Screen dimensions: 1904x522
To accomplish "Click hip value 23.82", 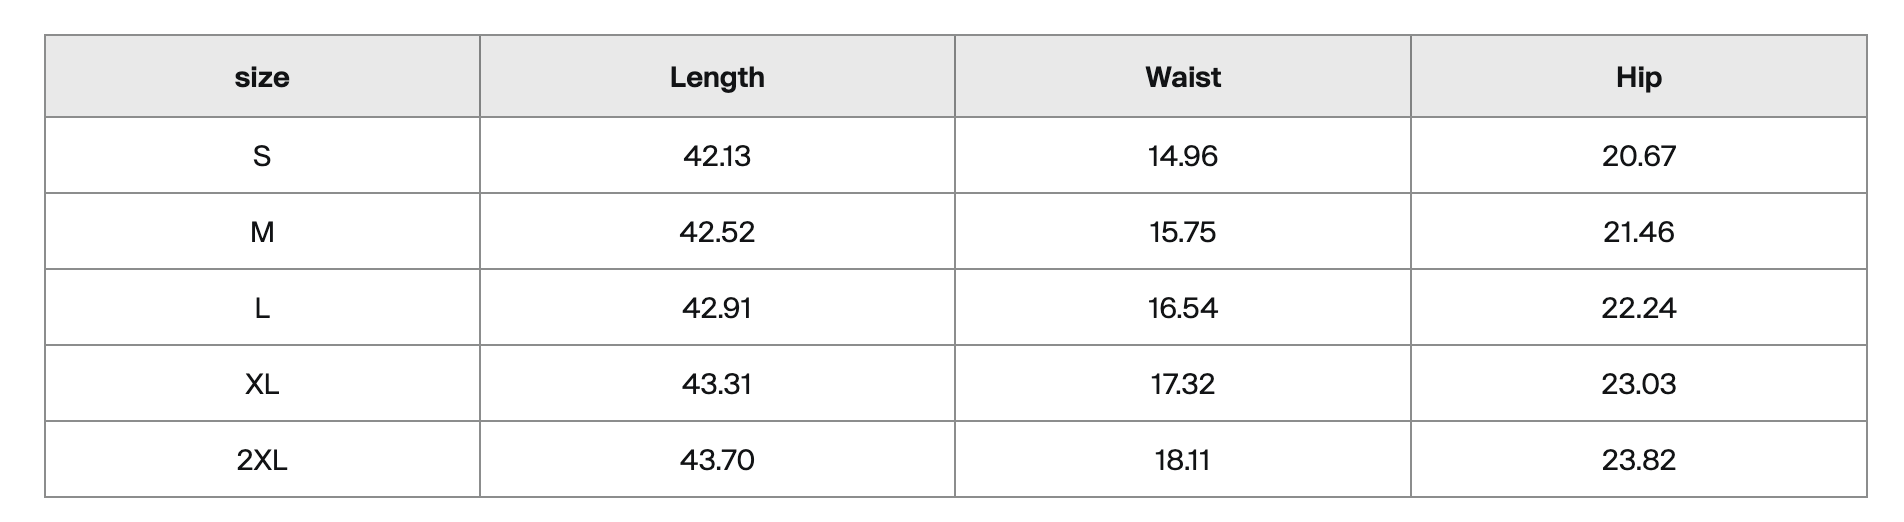I will click(x=1639, y=460).
